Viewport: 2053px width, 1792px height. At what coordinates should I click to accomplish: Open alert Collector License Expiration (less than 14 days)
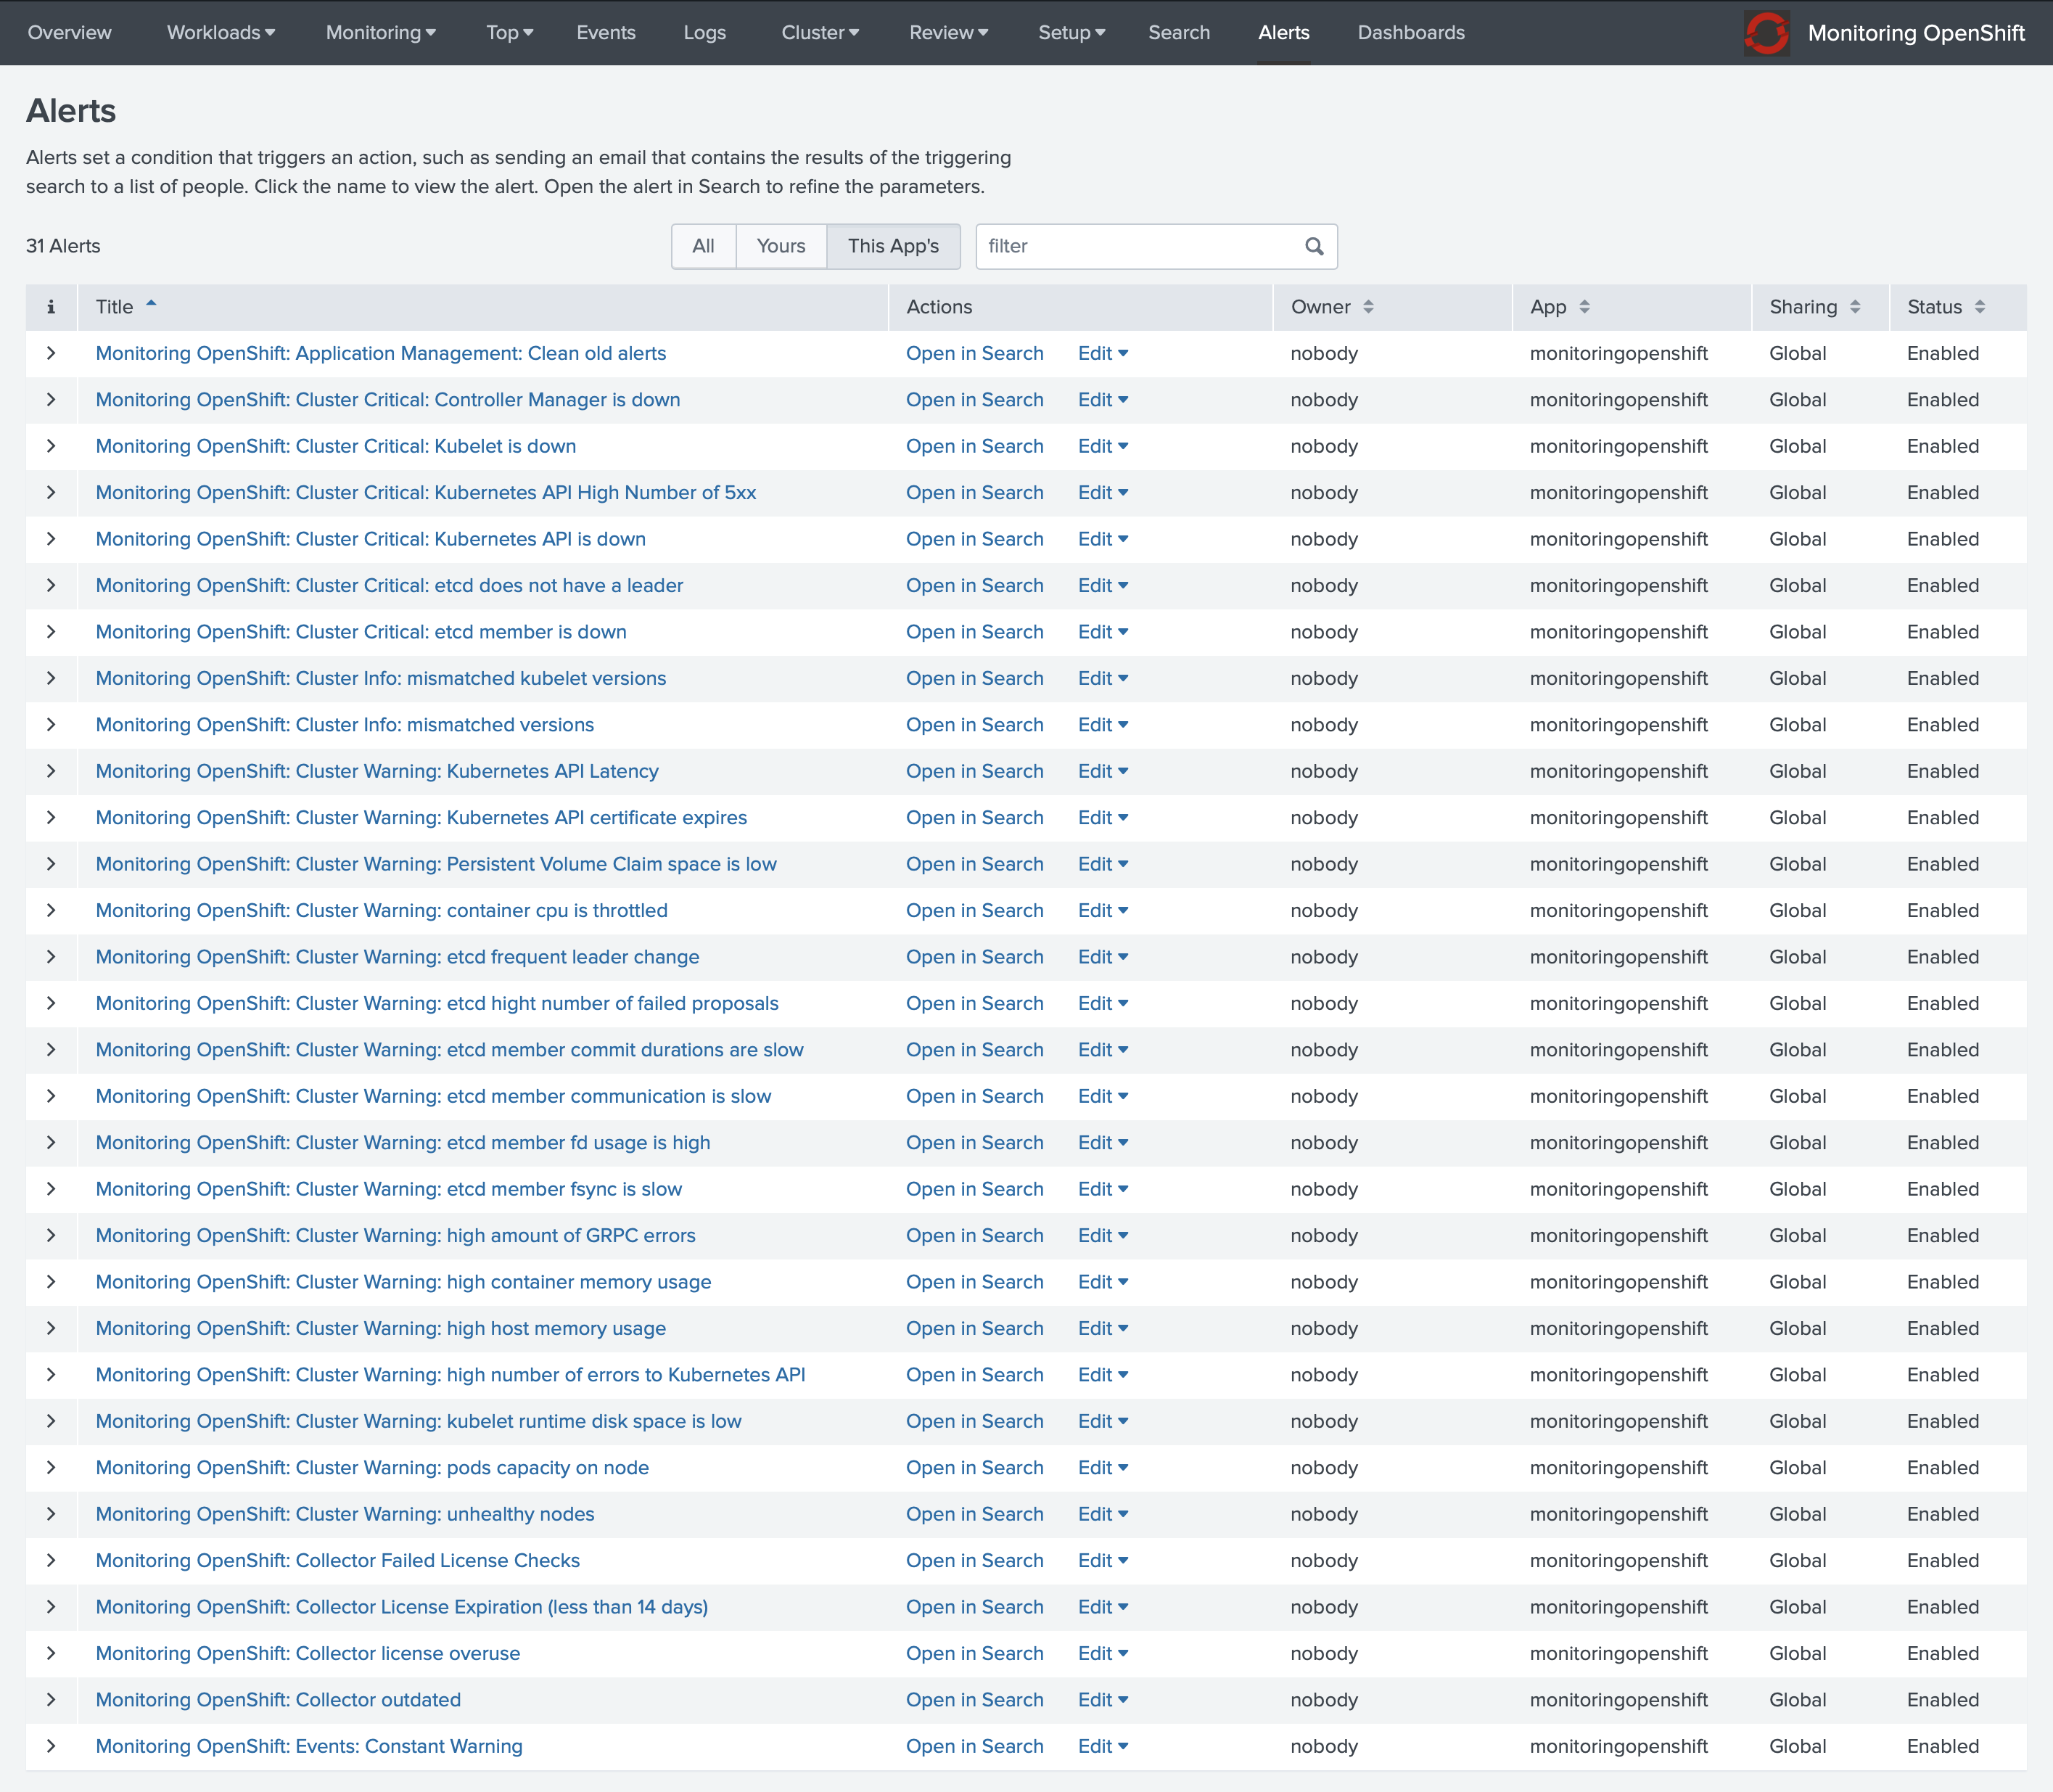pyautogui.click(x=402, y=1607)
